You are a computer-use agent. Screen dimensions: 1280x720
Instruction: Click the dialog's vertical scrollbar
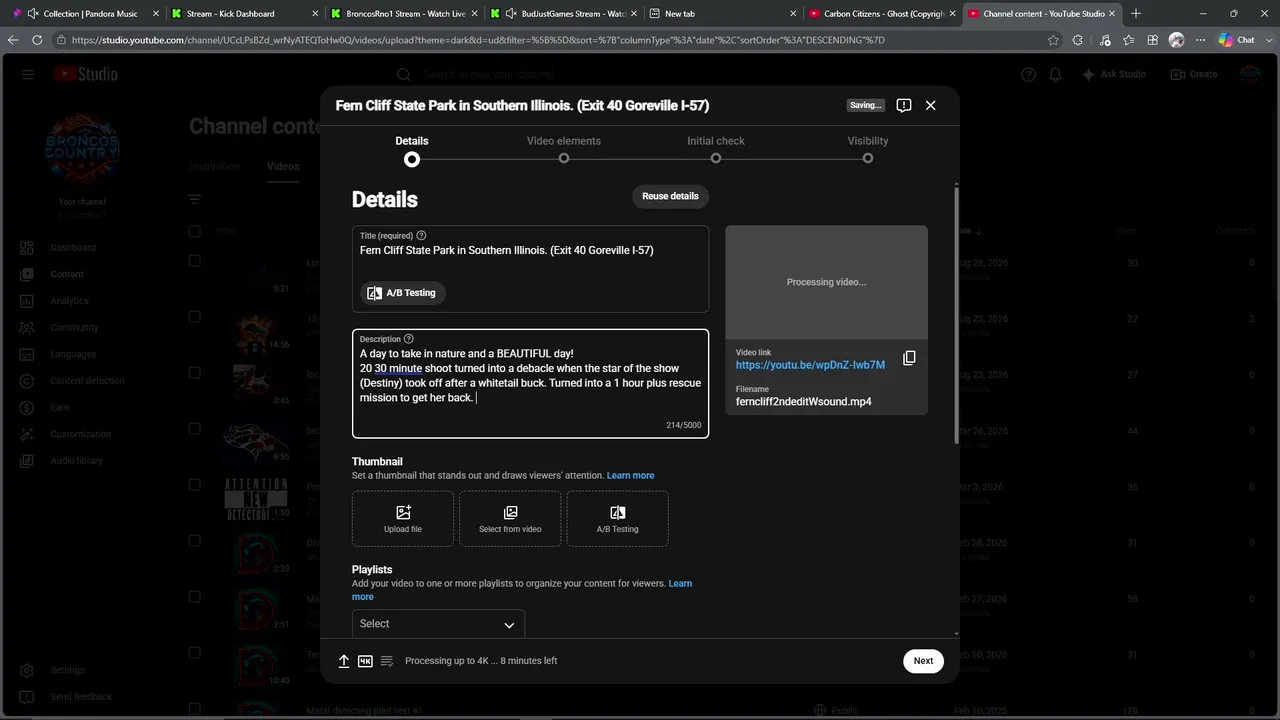click(x=957, y=315)
